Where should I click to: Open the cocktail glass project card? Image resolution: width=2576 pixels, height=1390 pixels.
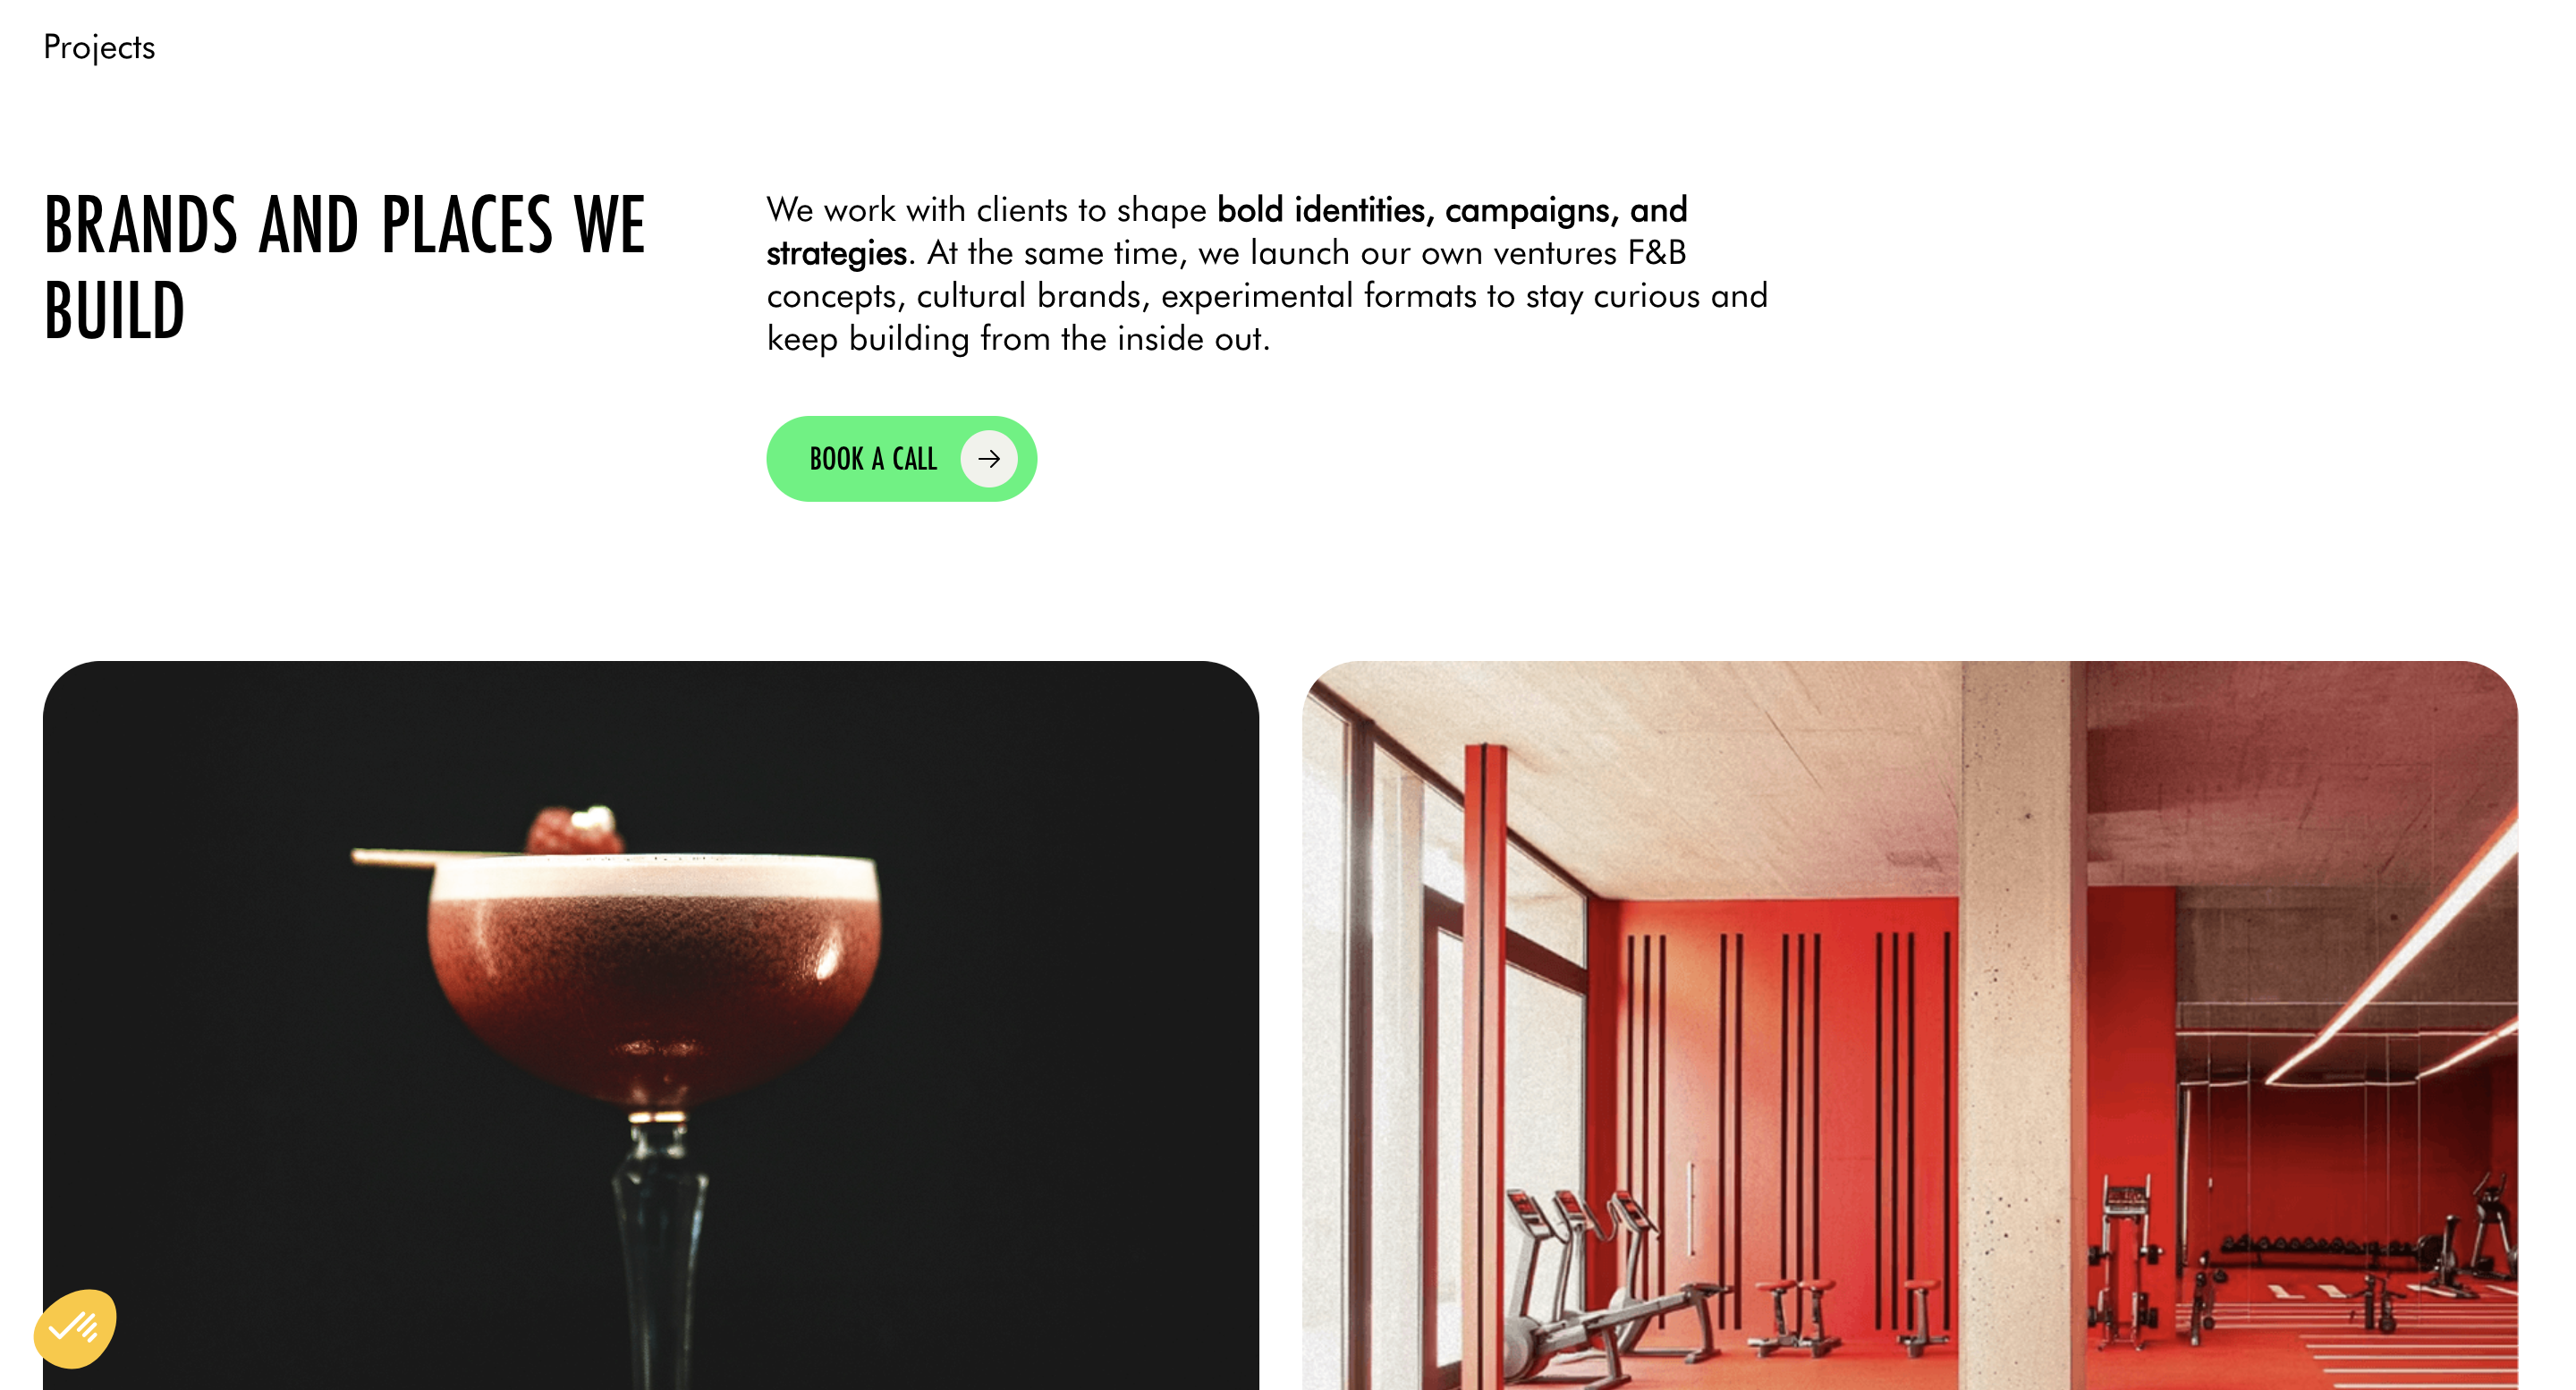[651, 1025]
